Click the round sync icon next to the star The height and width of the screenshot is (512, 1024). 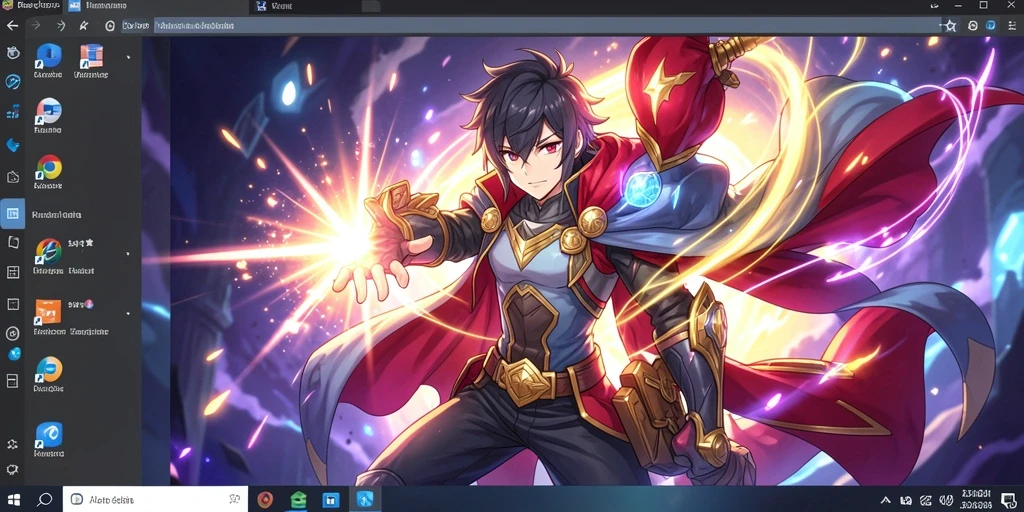pos(973,25)
